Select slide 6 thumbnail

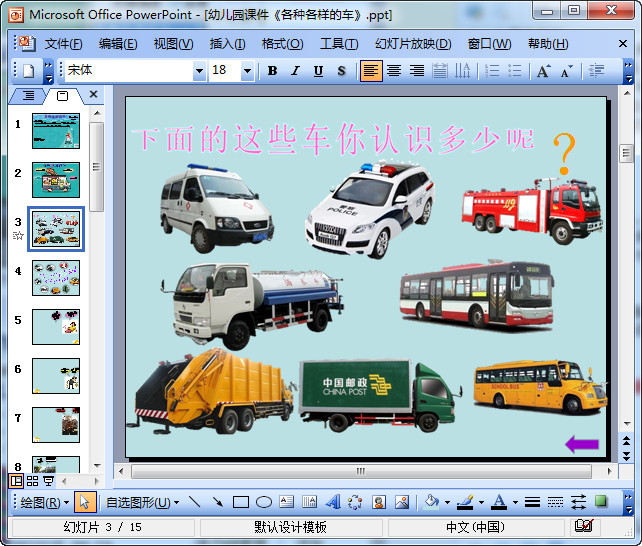click(x=56, y=376)
